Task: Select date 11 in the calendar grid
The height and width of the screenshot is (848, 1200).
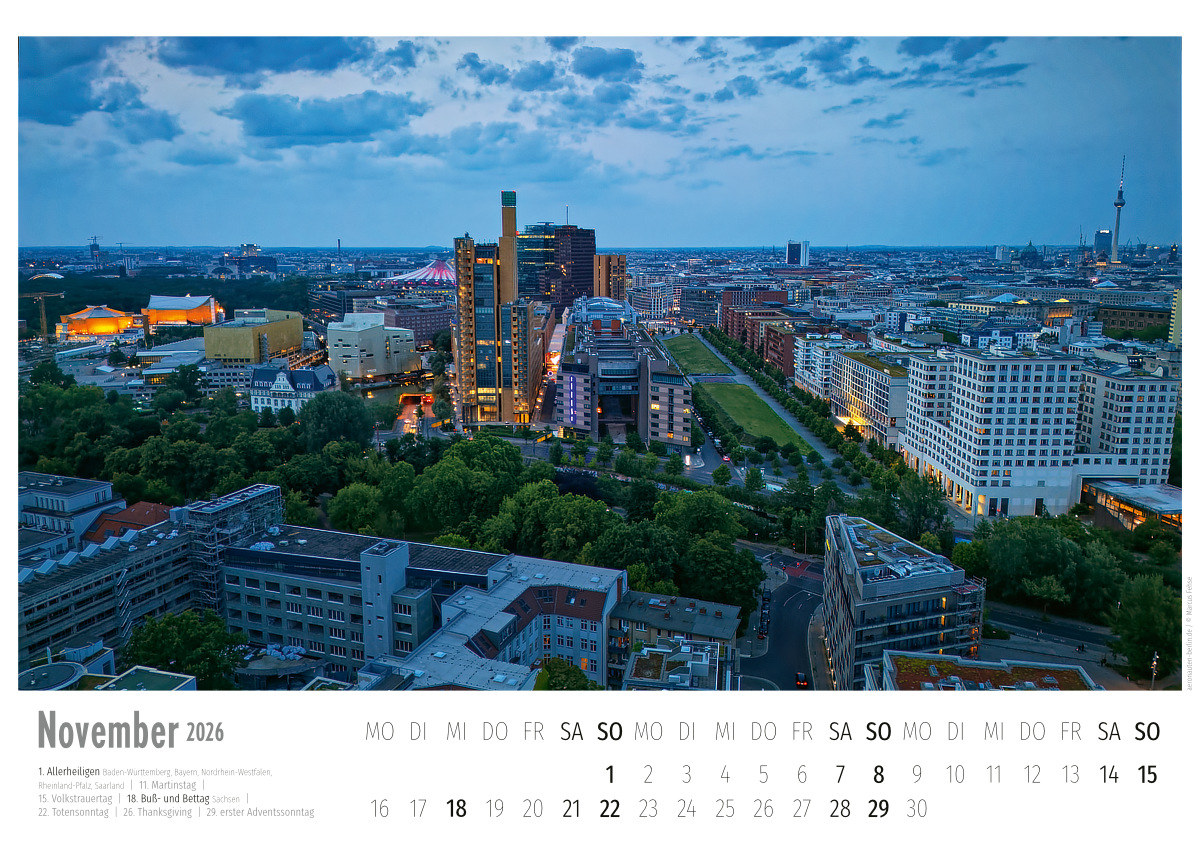Action: tap(994, 774)
